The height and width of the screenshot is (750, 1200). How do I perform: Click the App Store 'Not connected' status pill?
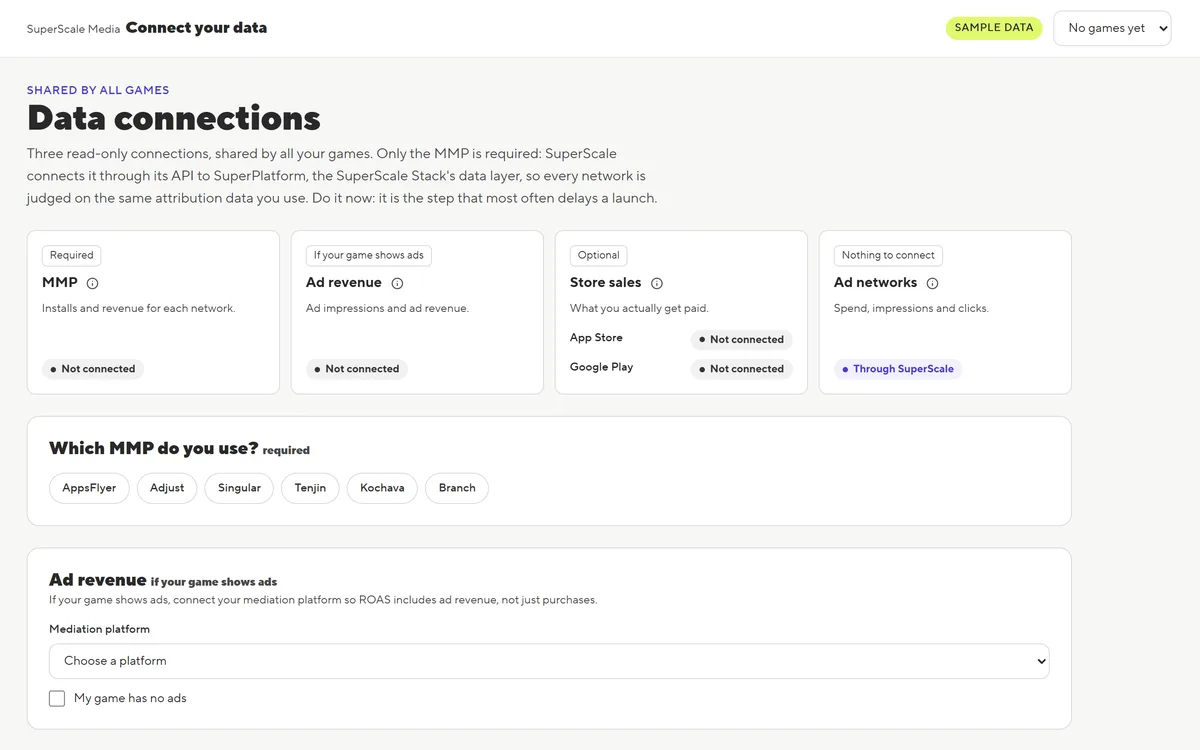click(742, 340)
